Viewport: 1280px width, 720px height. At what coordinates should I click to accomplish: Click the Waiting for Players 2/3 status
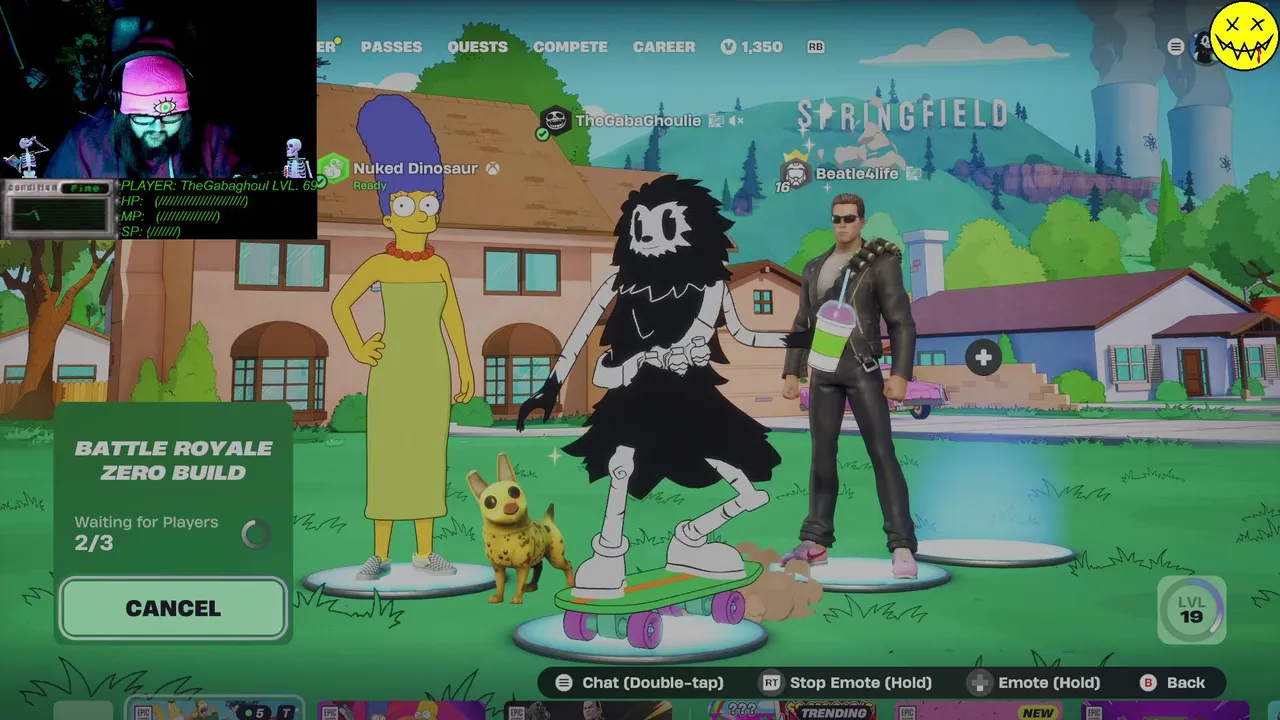[146, 533]
